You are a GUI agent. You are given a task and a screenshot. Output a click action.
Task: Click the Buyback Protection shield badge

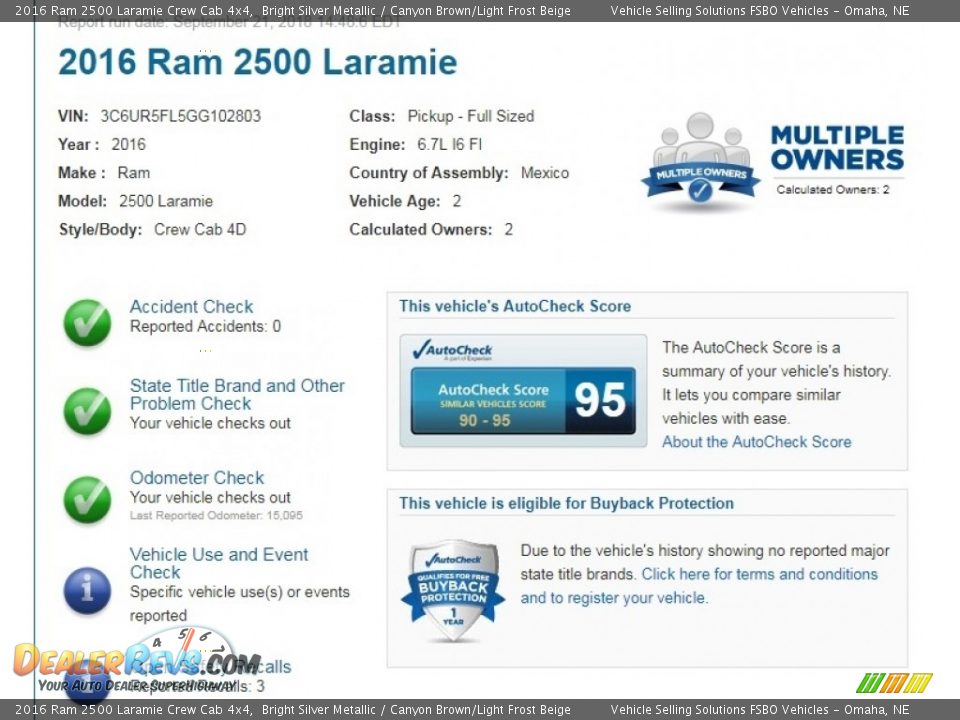pos(453,590)
